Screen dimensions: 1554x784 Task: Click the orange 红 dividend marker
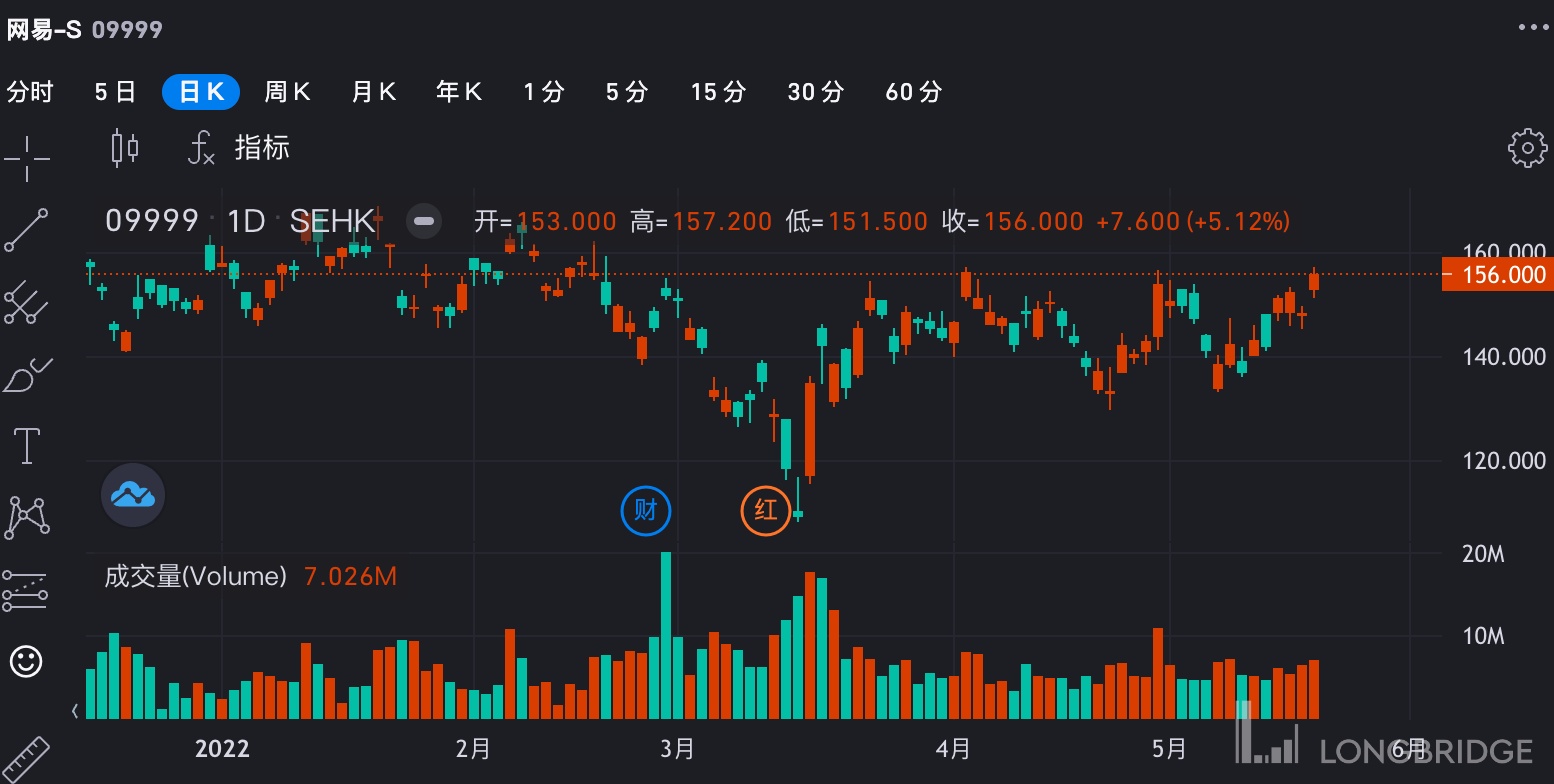coord(766,511)
